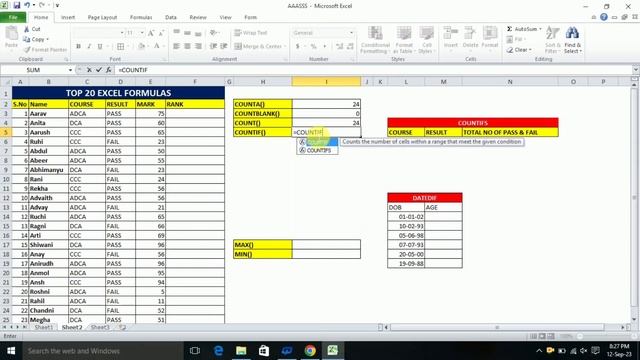Open Find & Select binoculars
The width and height of the screenshot is (640, 360).
click(x=573, y=40)
